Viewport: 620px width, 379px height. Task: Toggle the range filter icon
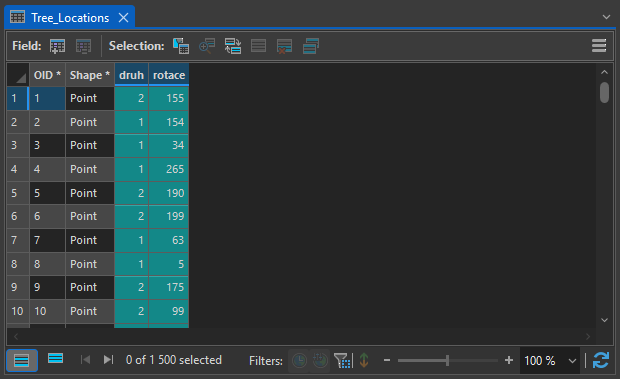[319, 360]
